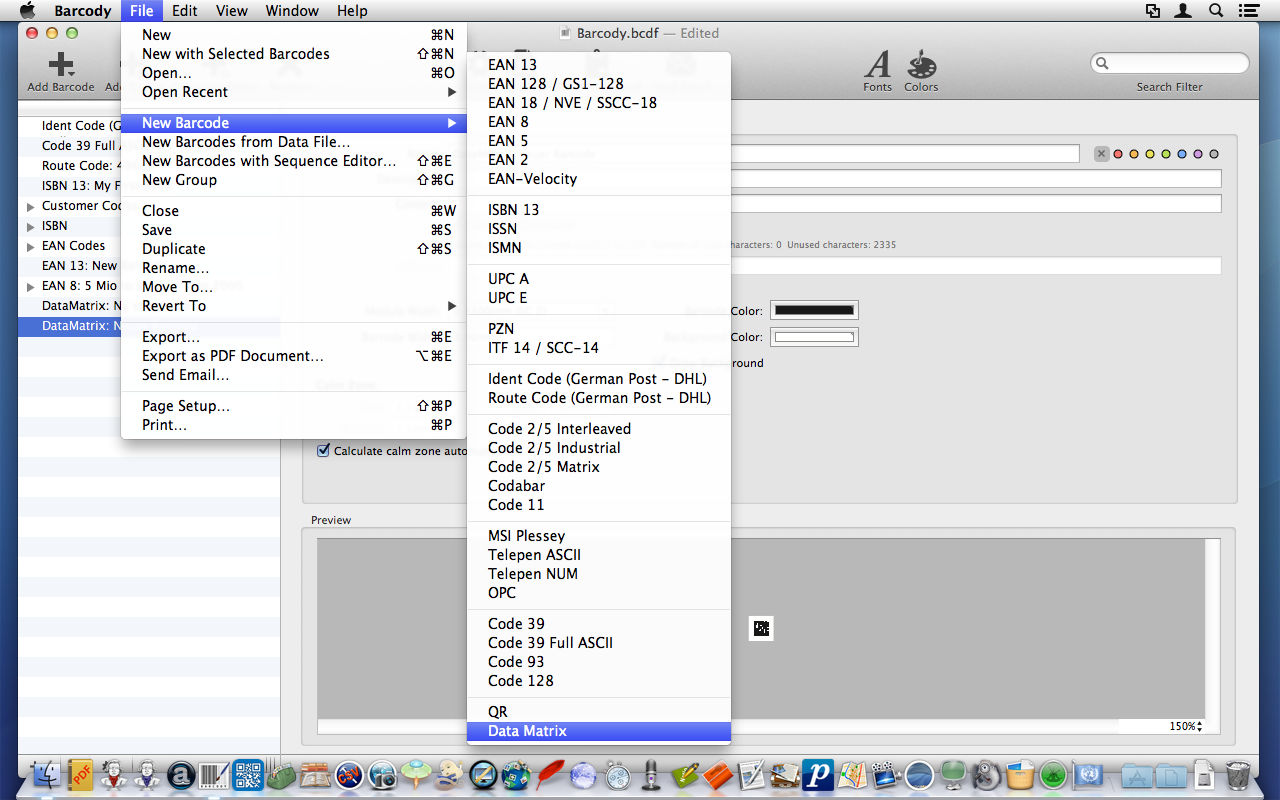Choose Export as PDF Document
This screenshot has width=1280, height=800.
293,356
